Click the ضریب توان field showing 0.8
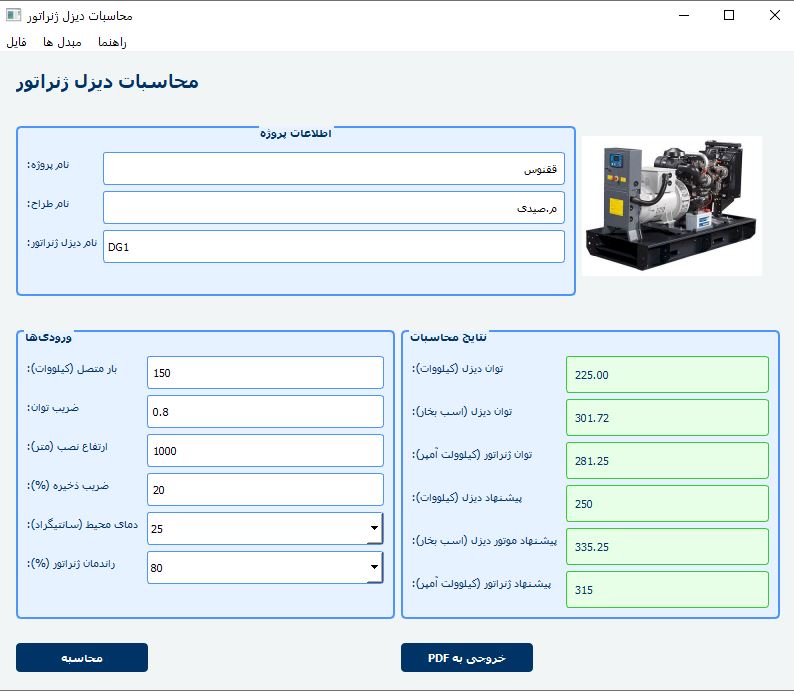Screen dimensions: 794x693 coord(265,411)
